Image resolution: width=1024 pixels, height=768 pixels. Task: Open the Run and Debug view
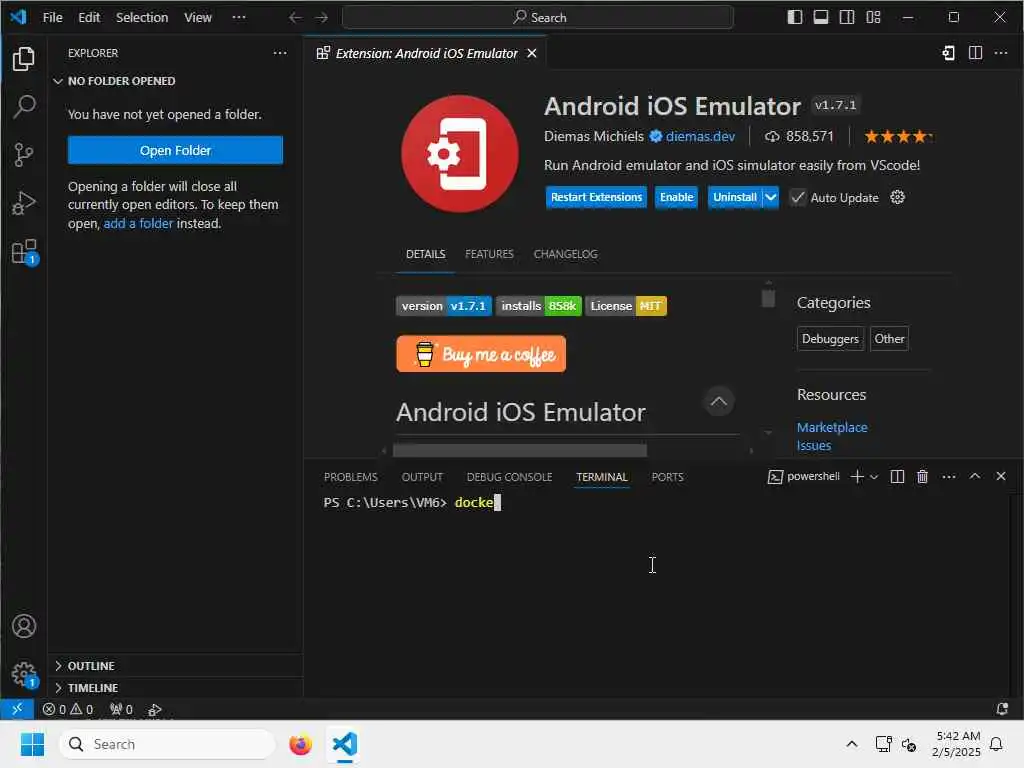pyautogui.click(x=24, y=203)
